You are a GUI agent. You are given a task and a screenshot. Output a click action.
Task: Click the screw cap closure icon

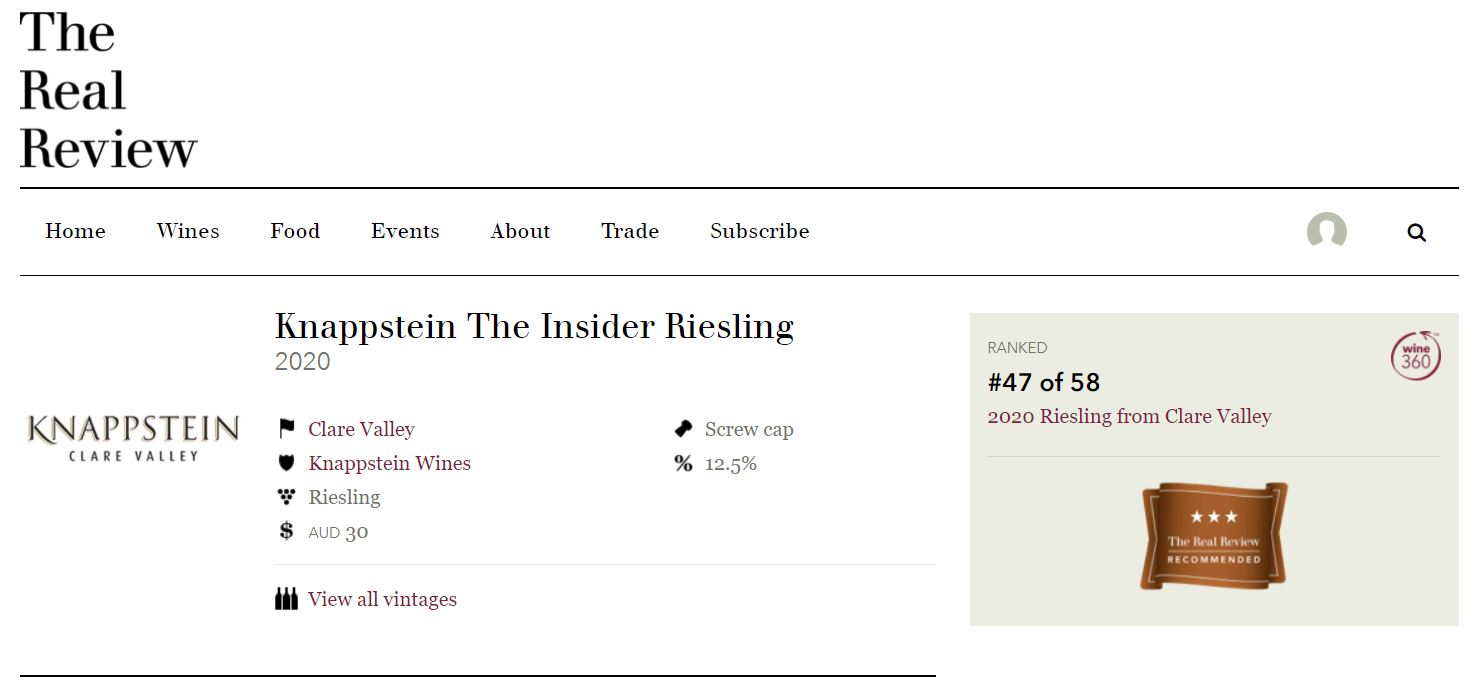click(684, 429)
